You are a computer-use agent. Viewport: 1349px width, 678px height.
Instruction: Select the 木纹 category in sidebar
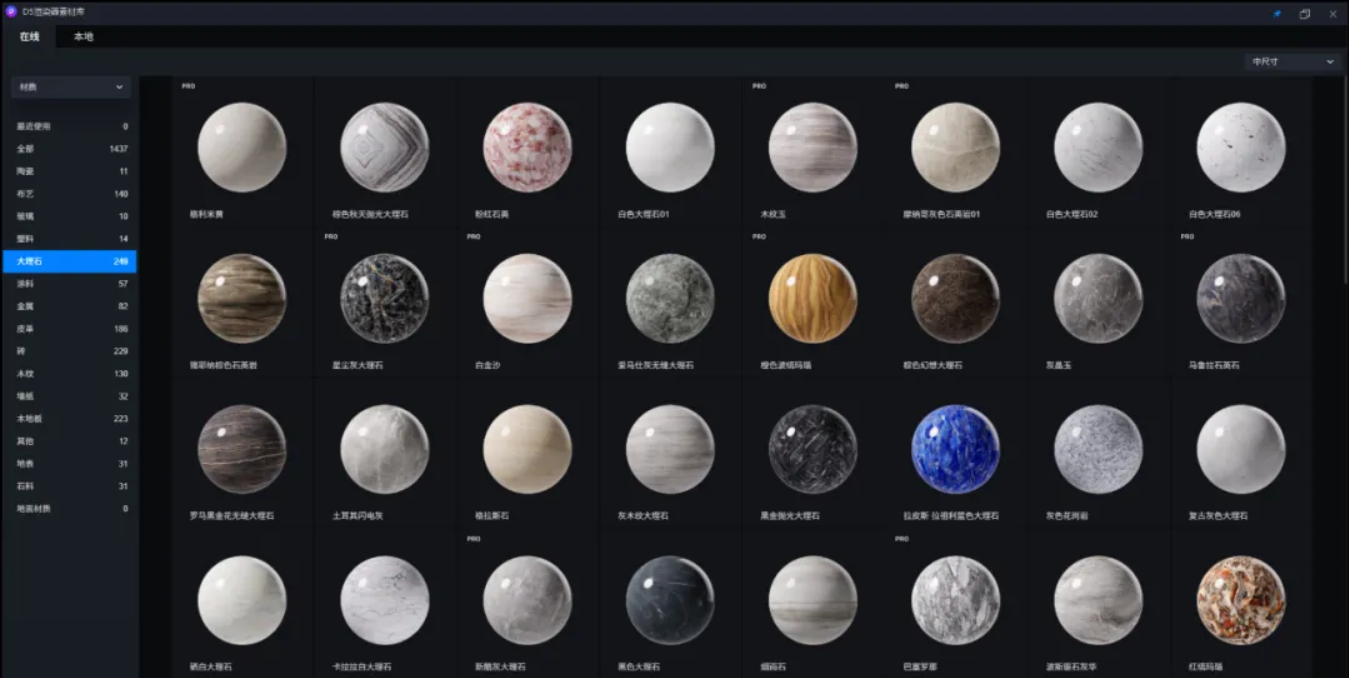[70, 374]
